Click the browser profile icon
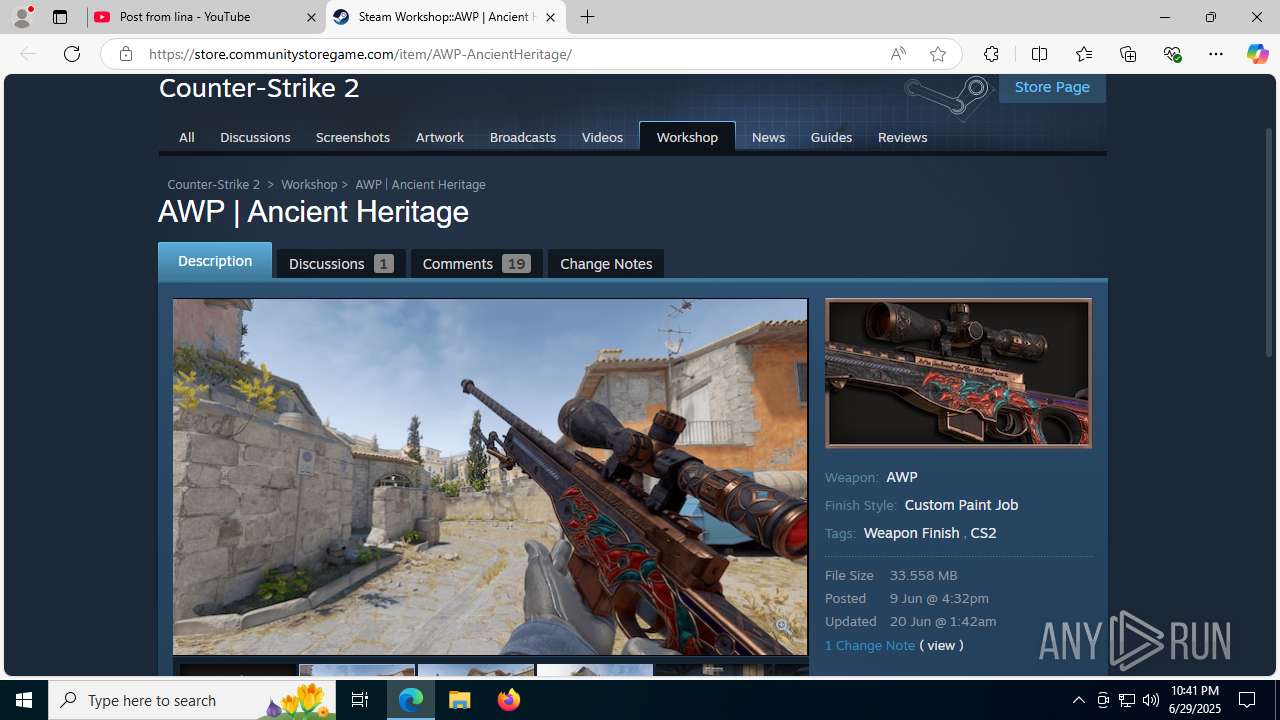This screenshot has height=720, width=1280. click(x=22, y=17)
